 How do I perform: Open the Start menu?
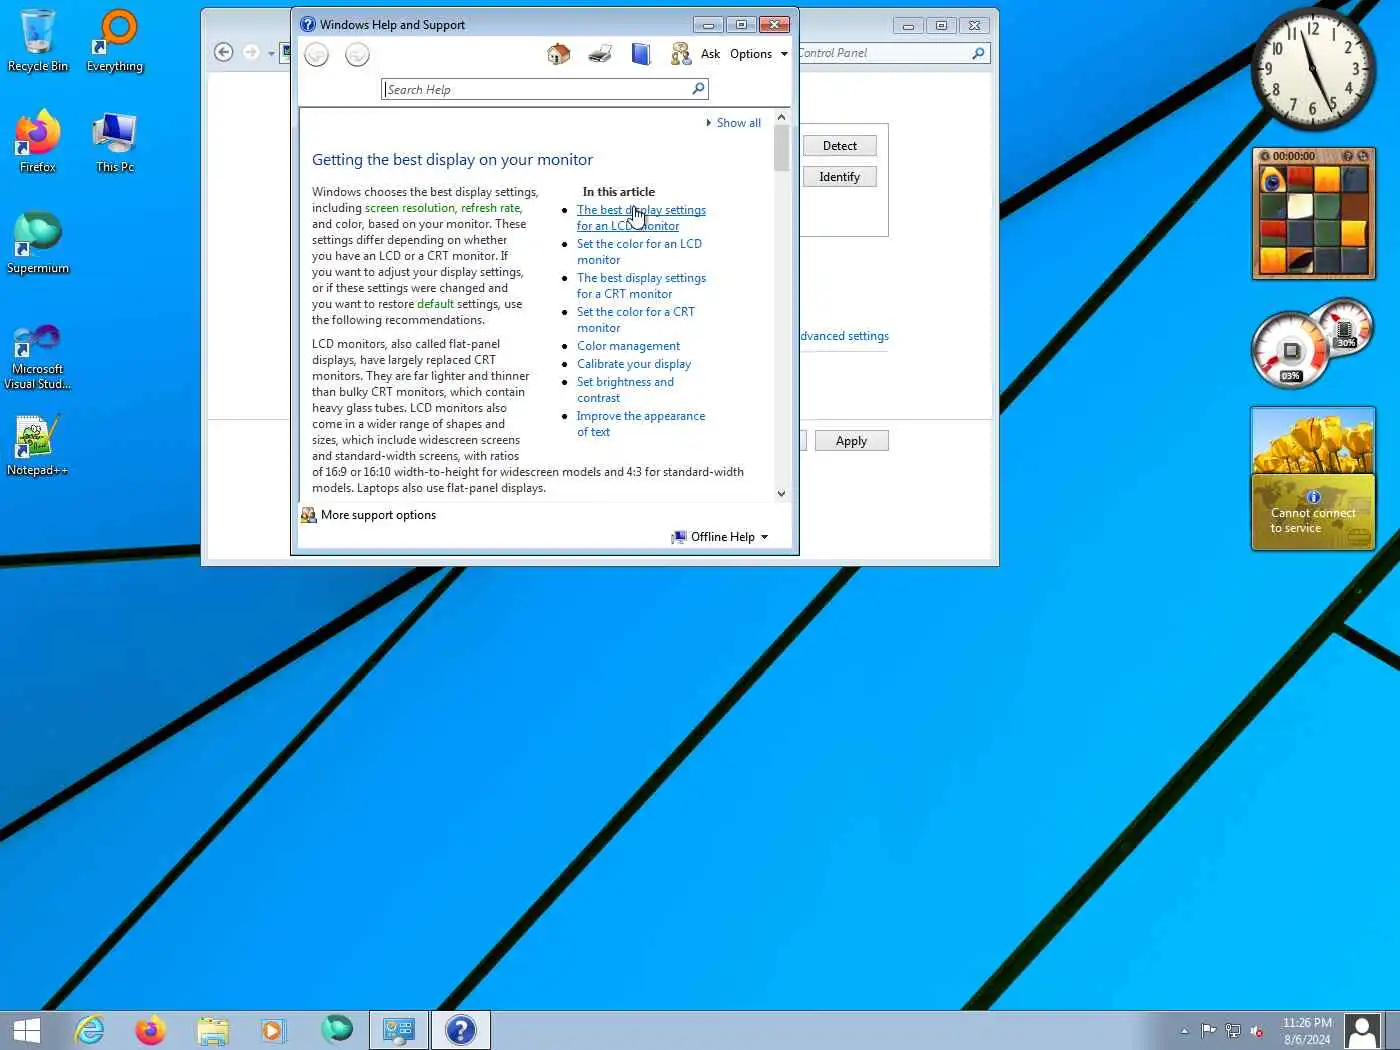pyautogui.click(x=27, y=1030)
